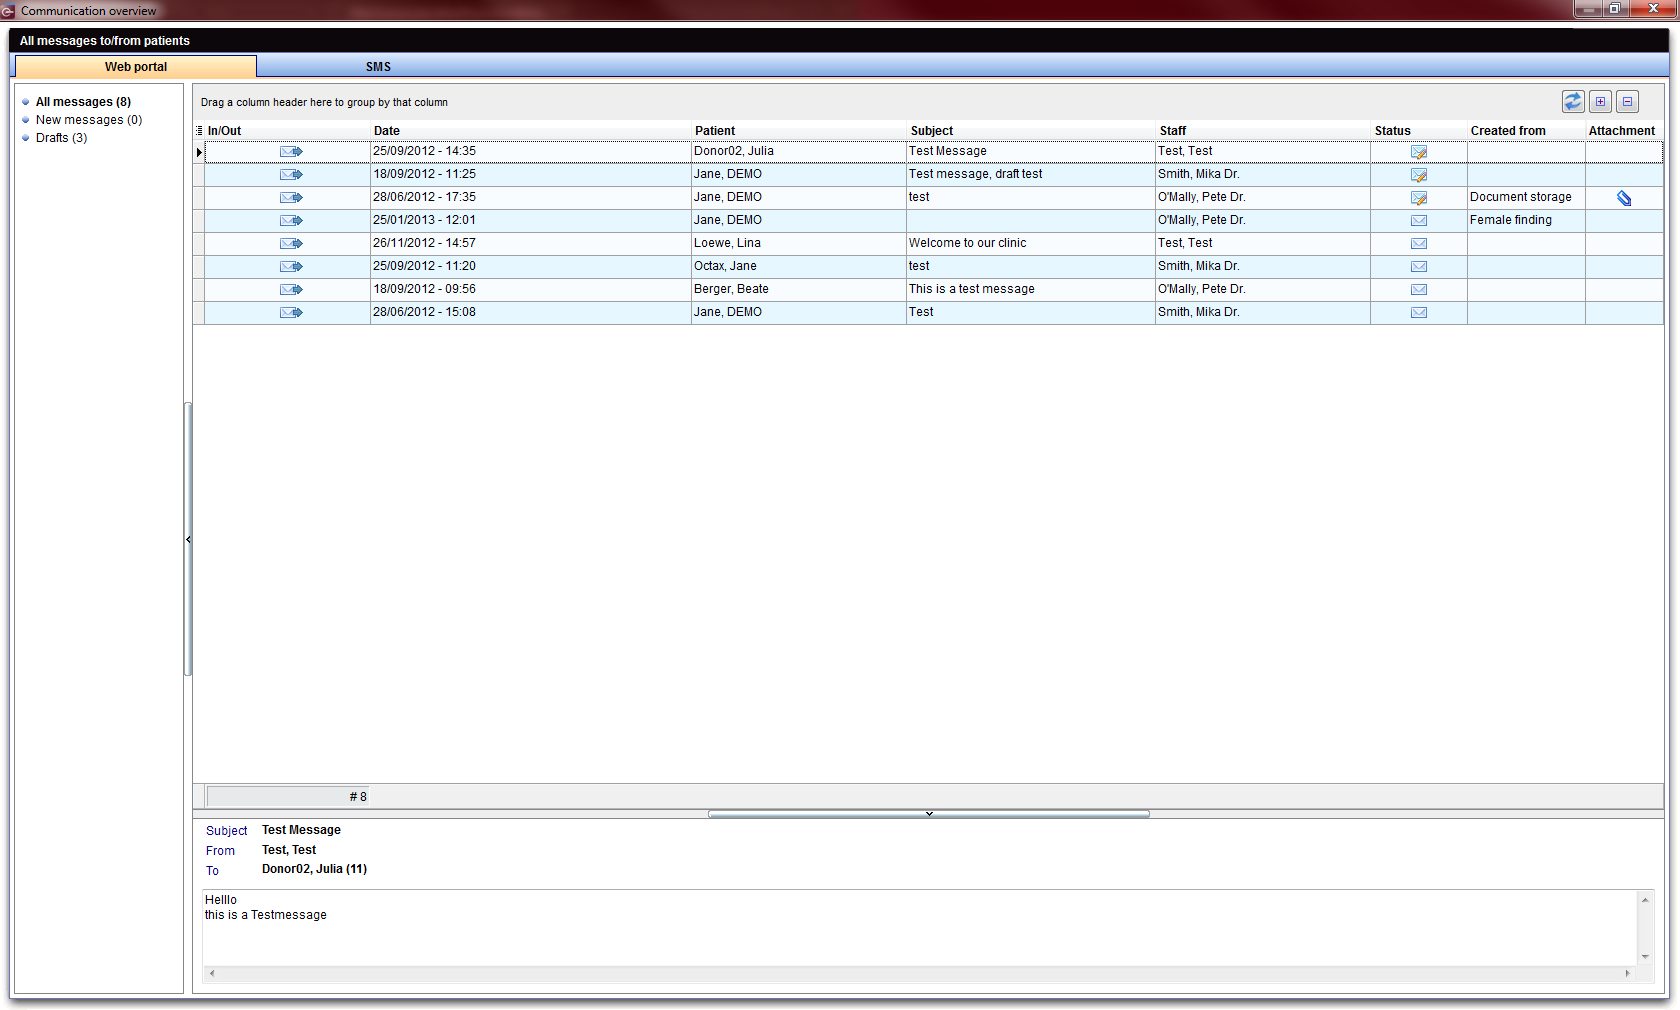Image resolution: width=1680 pixels, height=1010 pixels.
Task: Collapse the left sidebar with the splitter arrow
Action: pos(188,540)
